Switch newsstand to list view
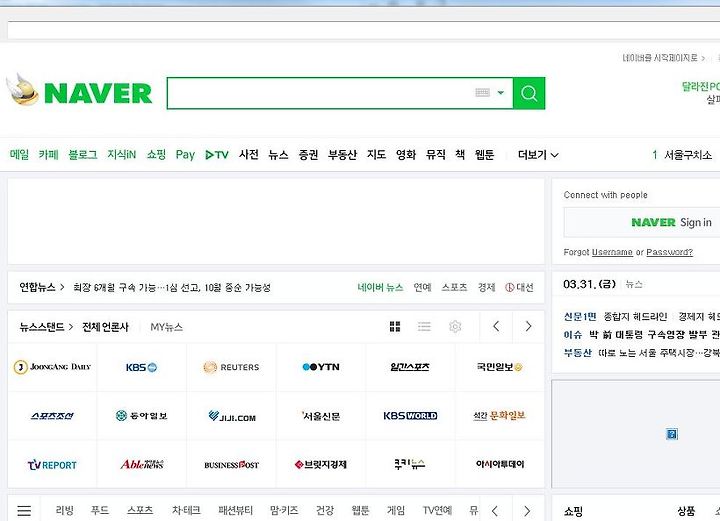The image size is (720, 521). 424,326
